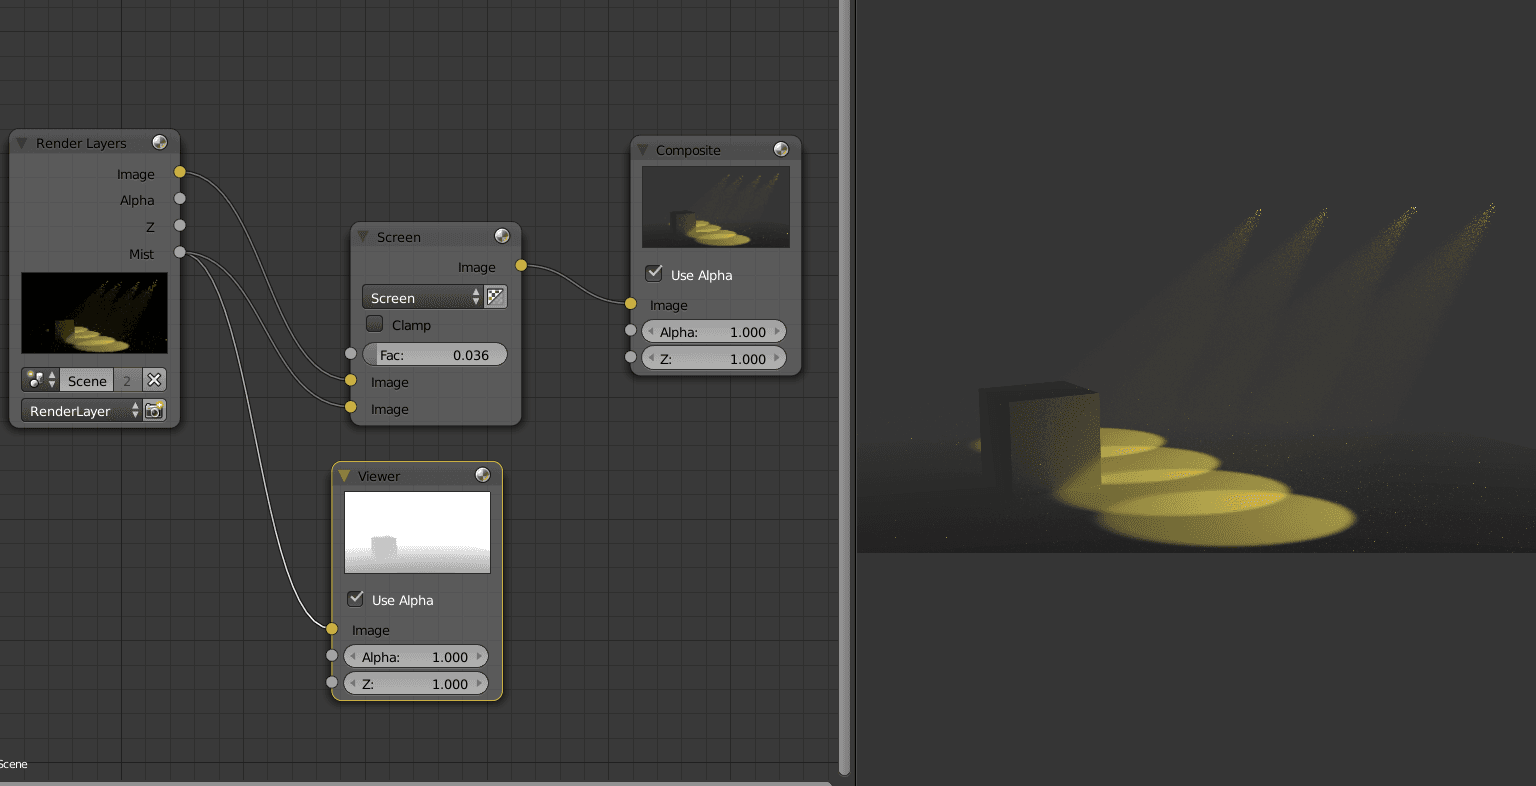Screen dimensions: 1536x786
Task: Enable the Clamp checkbox
Action: pyautogui.click(x=375, y=324)
